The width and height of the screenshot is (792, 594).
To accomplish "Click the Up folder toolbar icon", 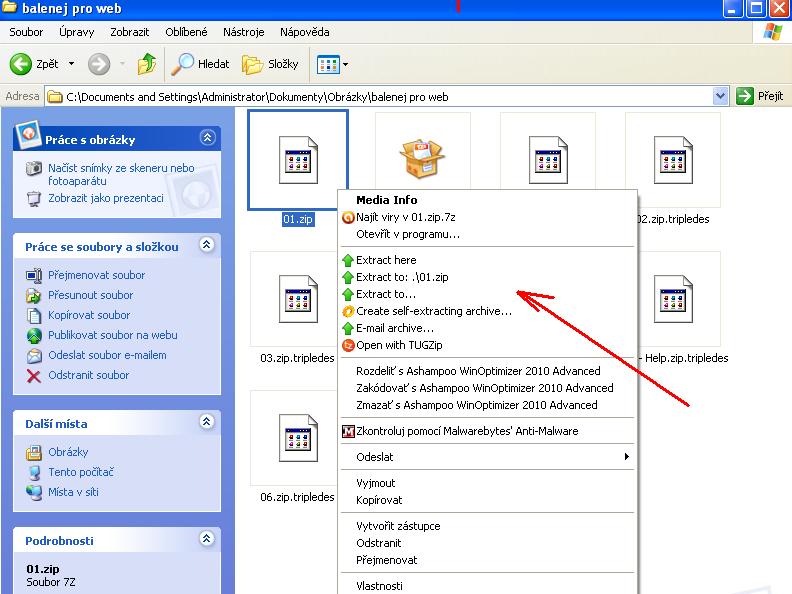I will point(147,64).
